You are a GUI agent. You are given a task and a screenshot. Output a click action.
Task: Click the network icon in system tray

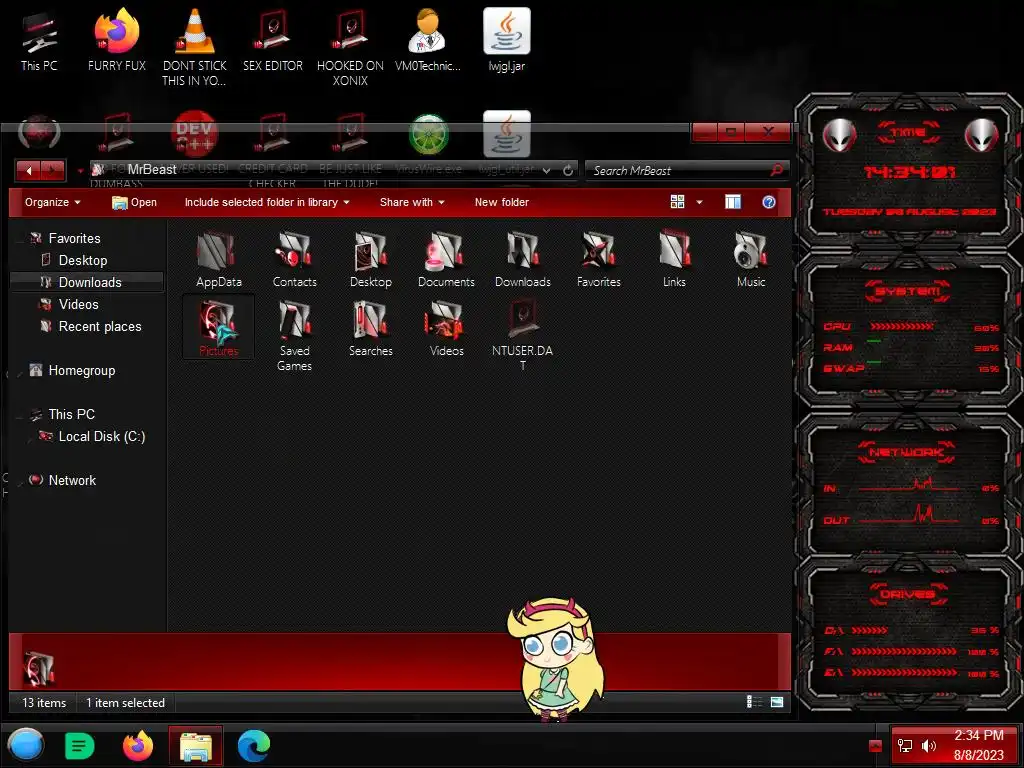tap(905, 746)
